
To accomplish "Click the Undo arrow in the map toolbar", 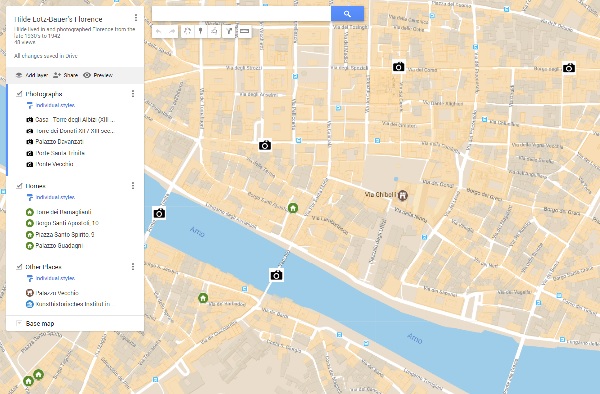I will click(159, 31).
